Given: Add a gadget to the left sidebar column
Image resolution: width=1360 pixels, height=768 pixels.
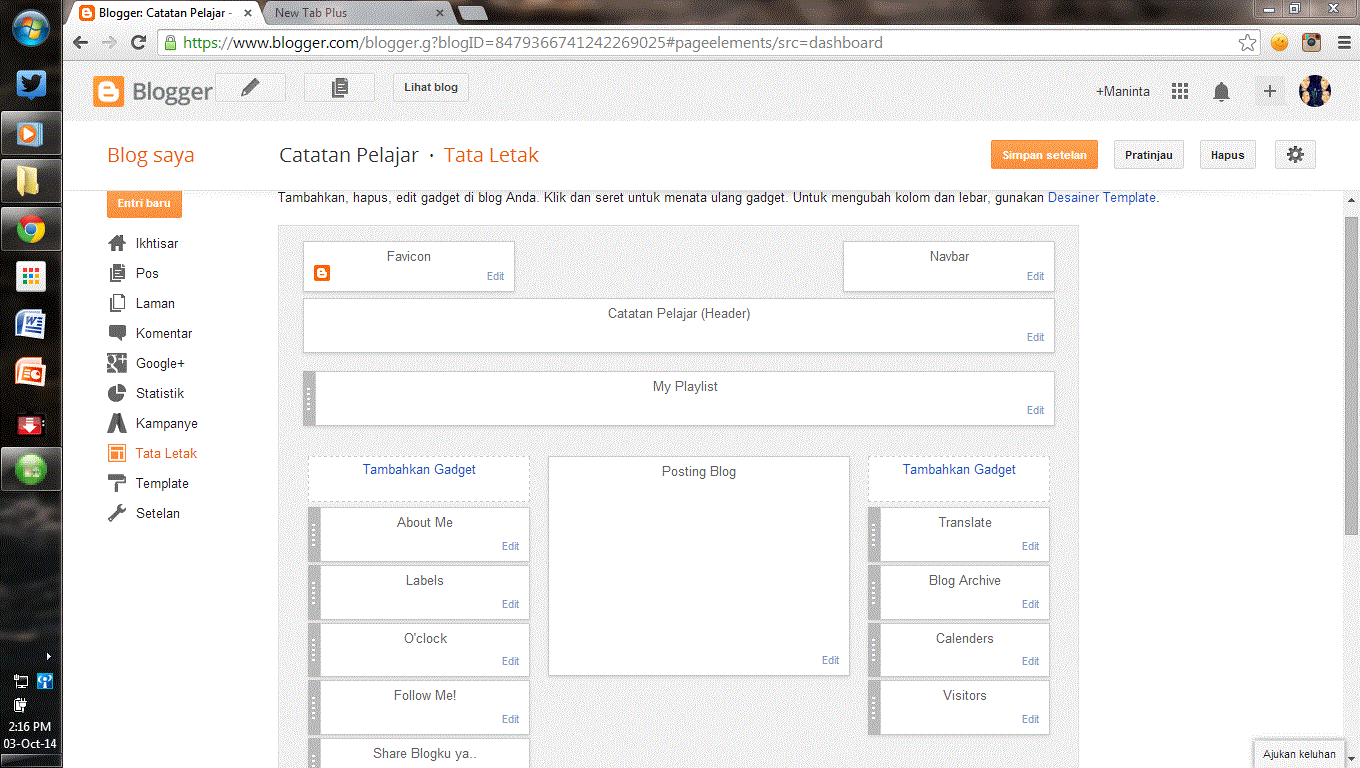Looking at the screenshot, I should click(419, 469).
